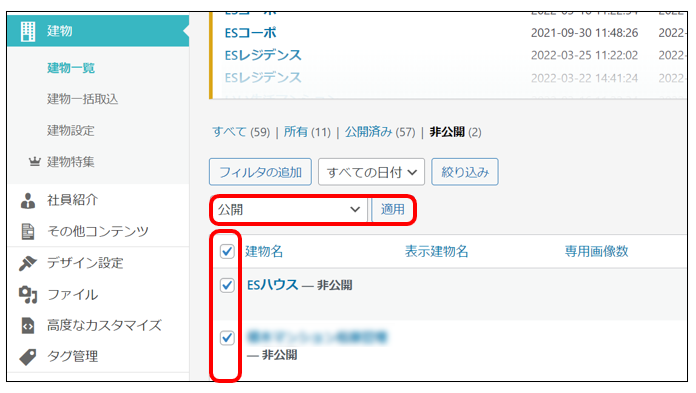Go to その他コンテンツ menu item
The width and height of the screenshot is (696, 393).
(98, 231)
